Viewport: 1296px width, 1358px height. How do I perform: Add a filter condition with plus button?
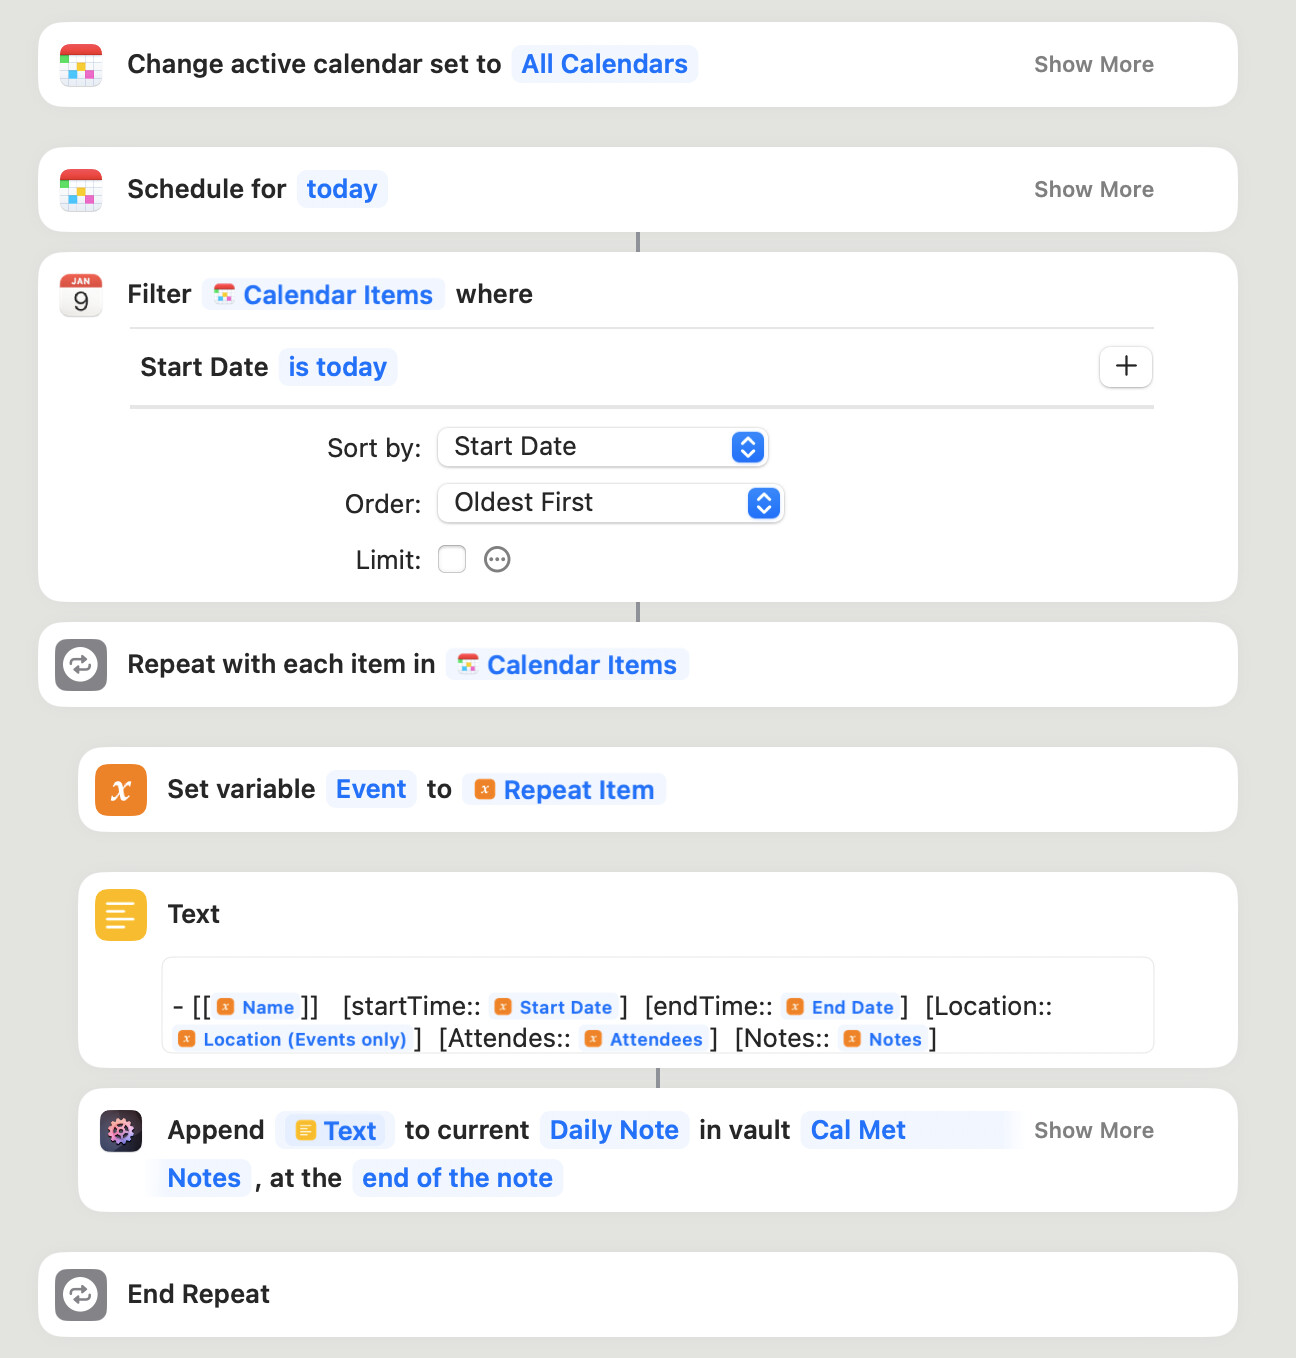coord(1126,367)
